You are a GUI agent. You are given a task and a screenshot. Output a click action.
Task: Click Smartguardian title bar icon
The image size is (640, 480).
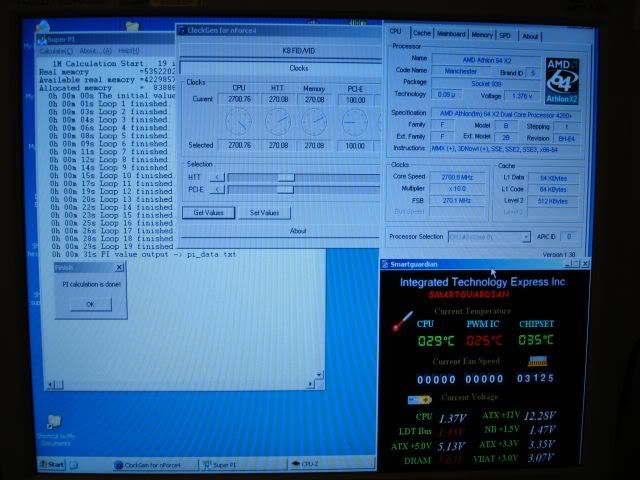click(x=385, y=264)
